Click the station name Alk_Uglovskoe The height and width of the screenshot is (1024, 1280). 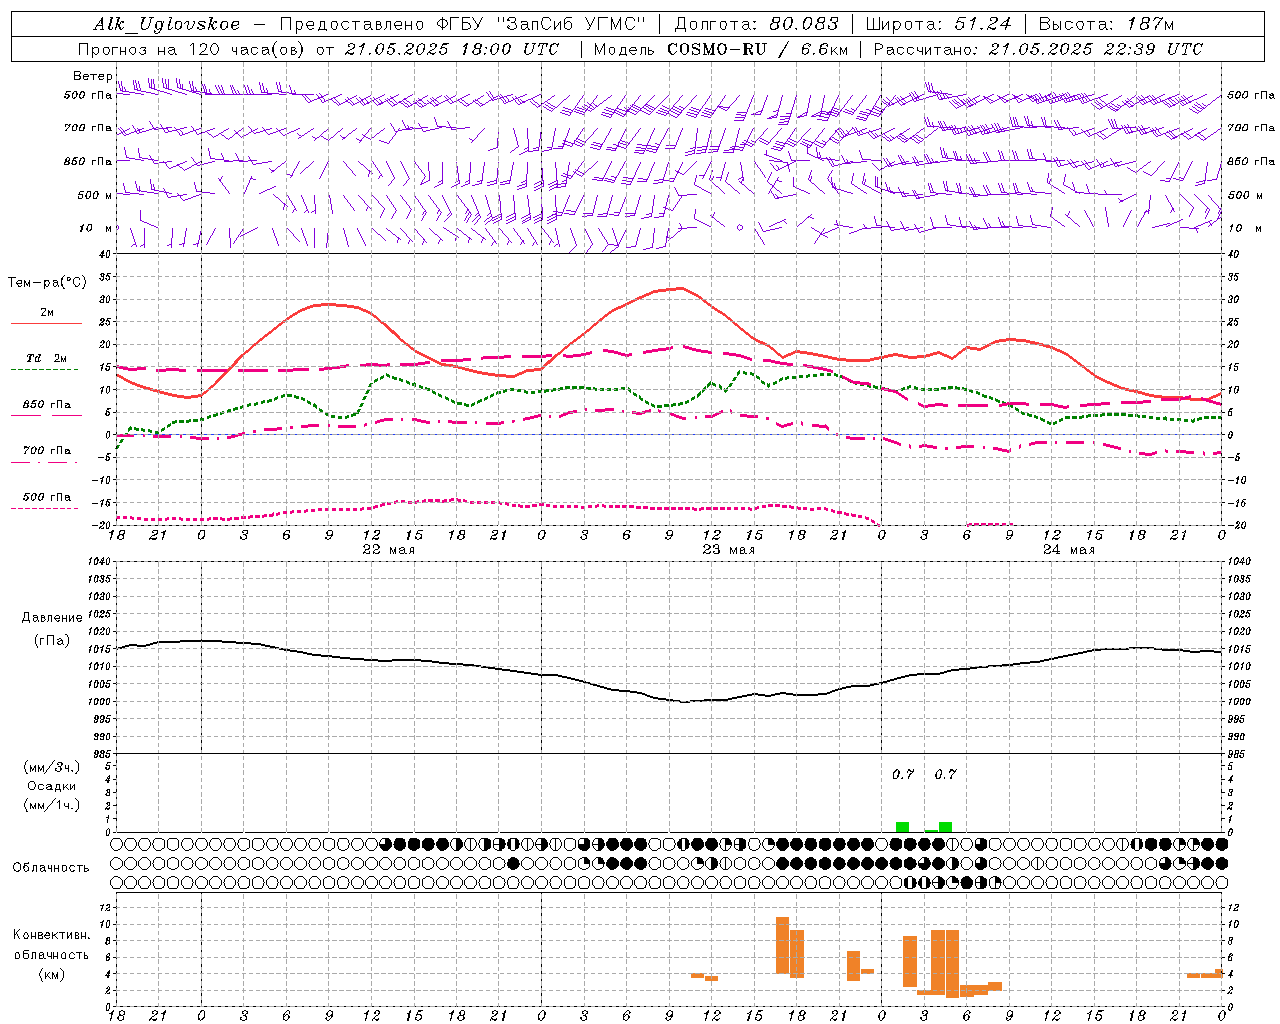(167, 24)
